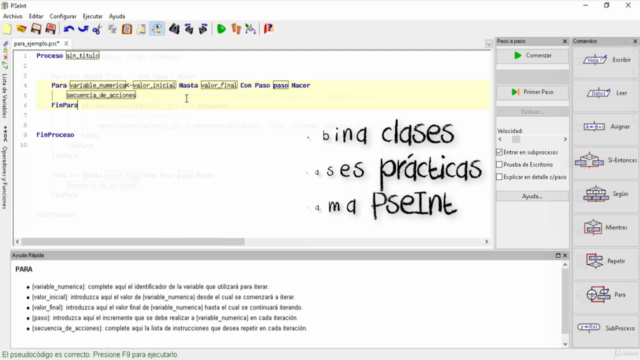Decrease velocity with left arrow
Viewport: 640px width, 360px height.
500,139
